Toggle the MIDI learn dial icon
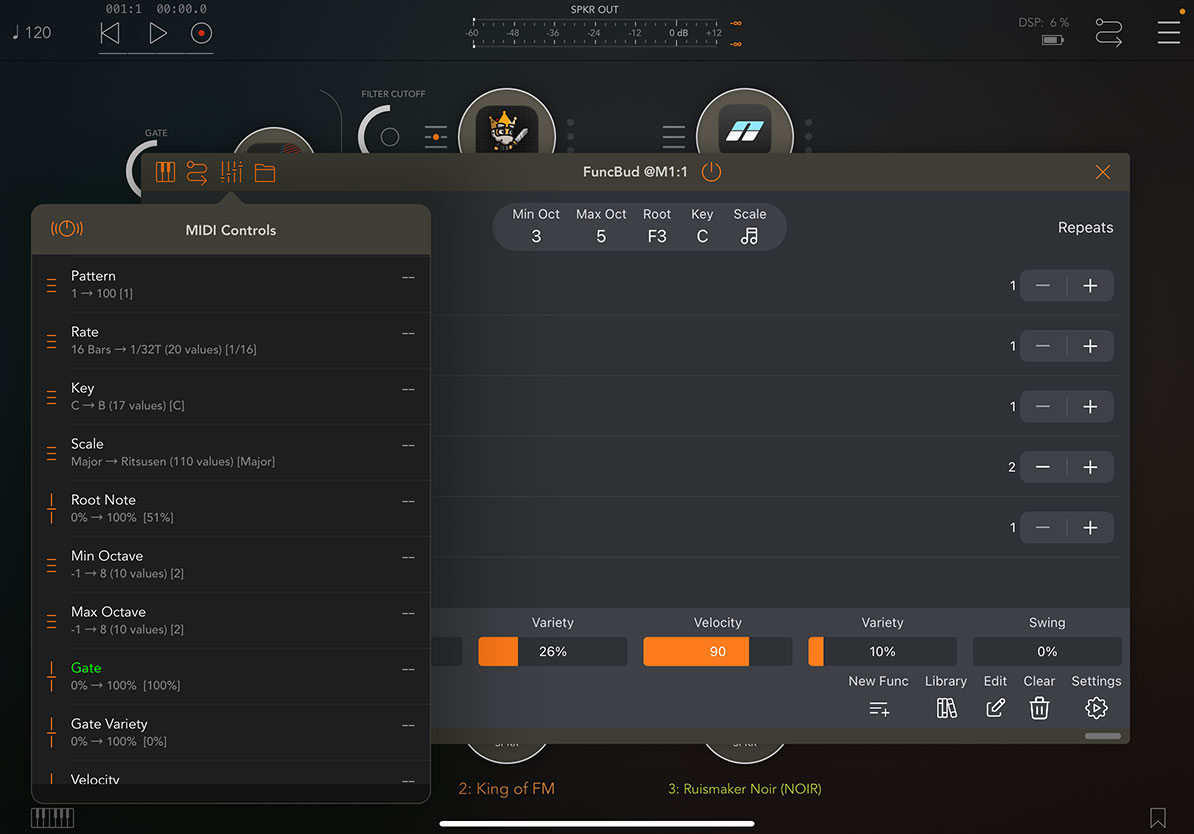 click(67, 228)
